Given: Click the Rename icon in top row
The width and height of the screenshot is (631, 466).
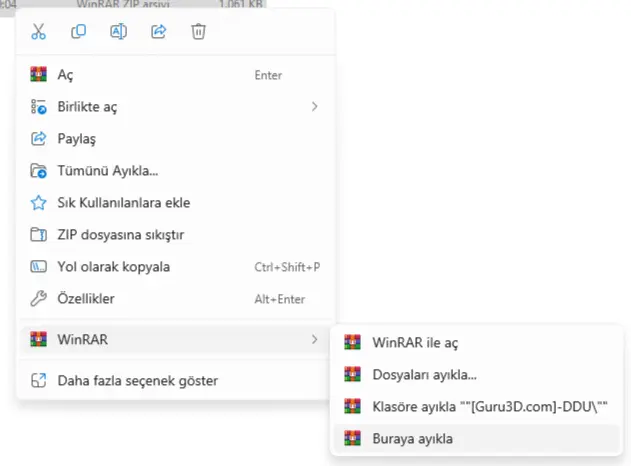Looking at the screenshot, I should point(118,31).
